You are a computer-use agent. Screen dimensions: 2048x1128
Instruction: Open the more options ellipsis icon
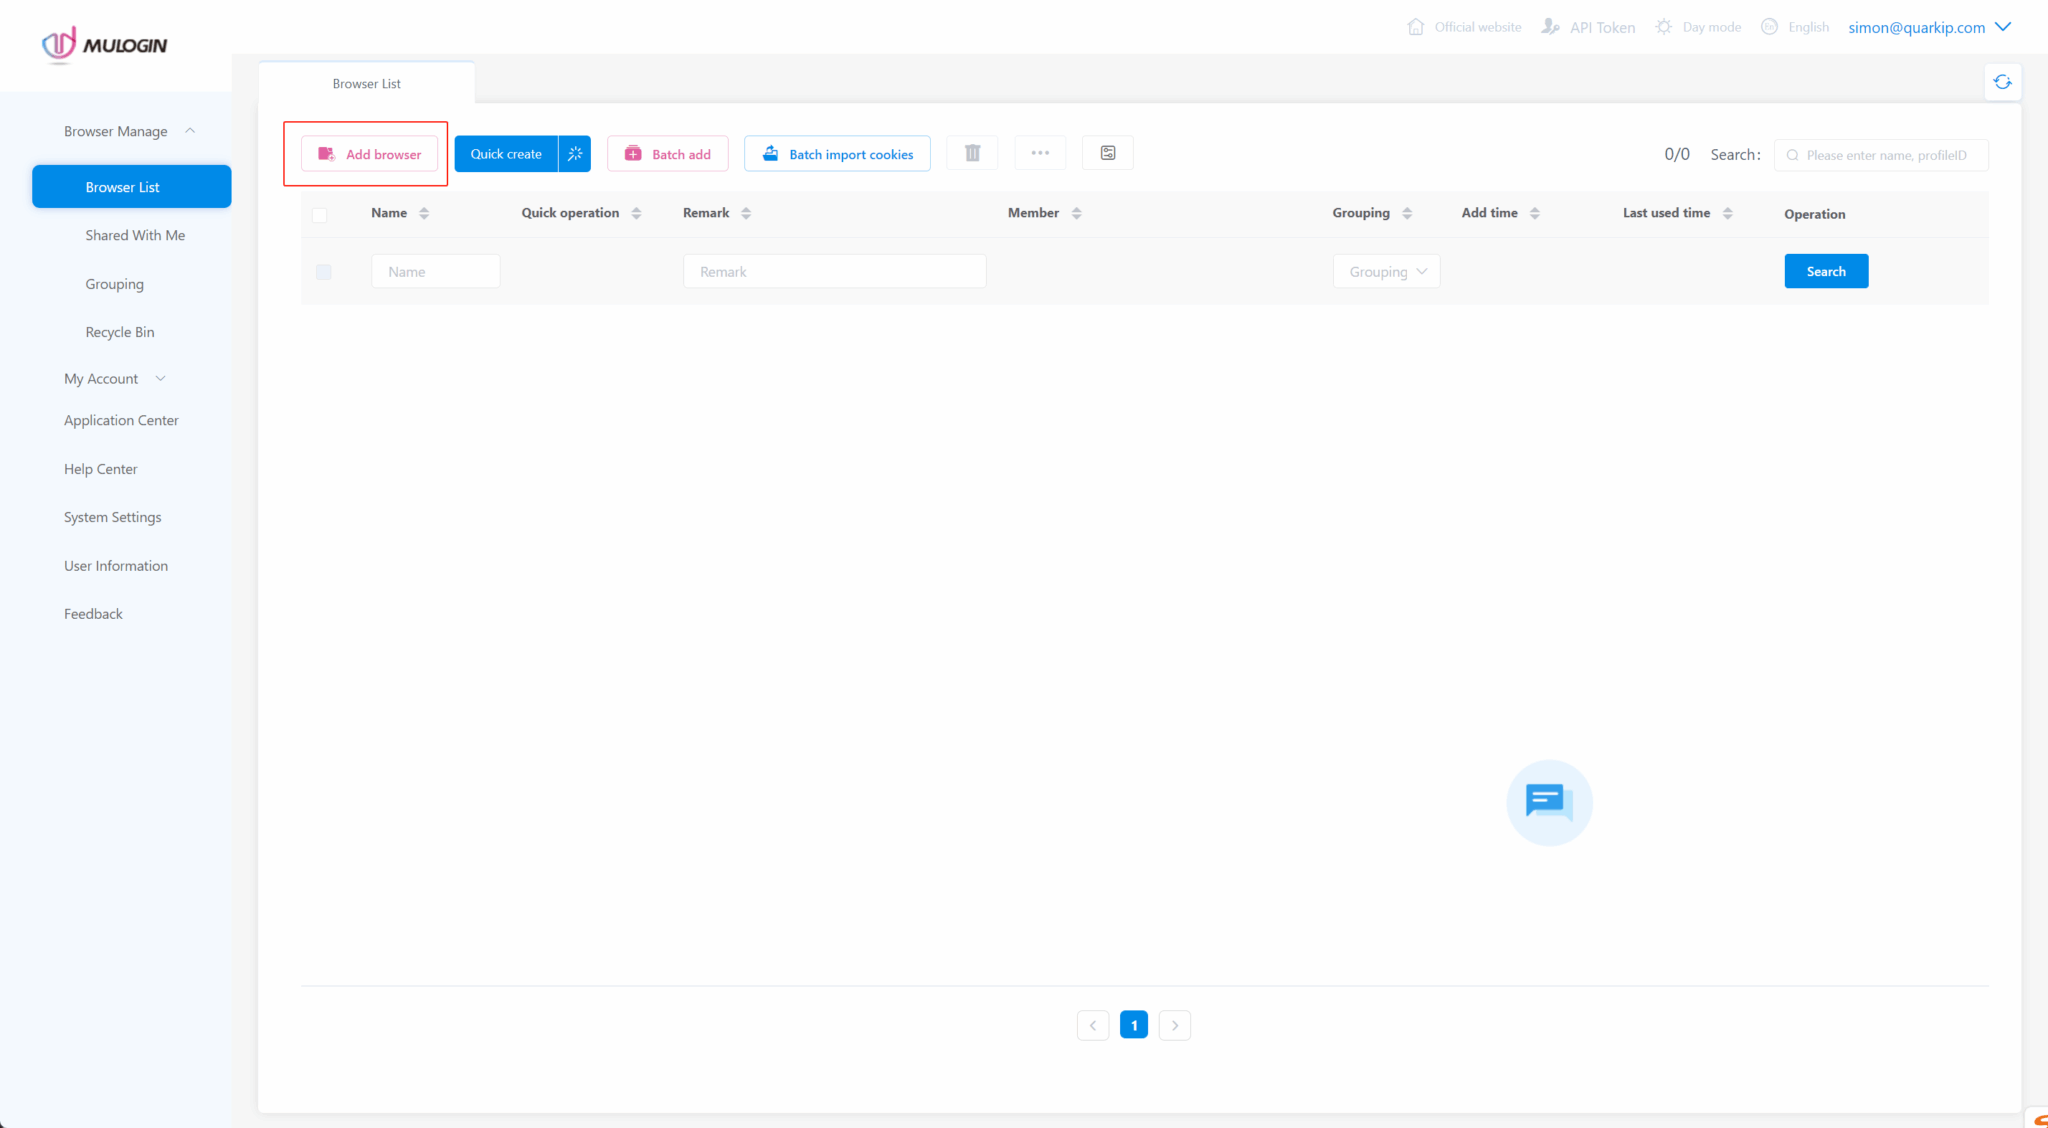coord(1040,152)
